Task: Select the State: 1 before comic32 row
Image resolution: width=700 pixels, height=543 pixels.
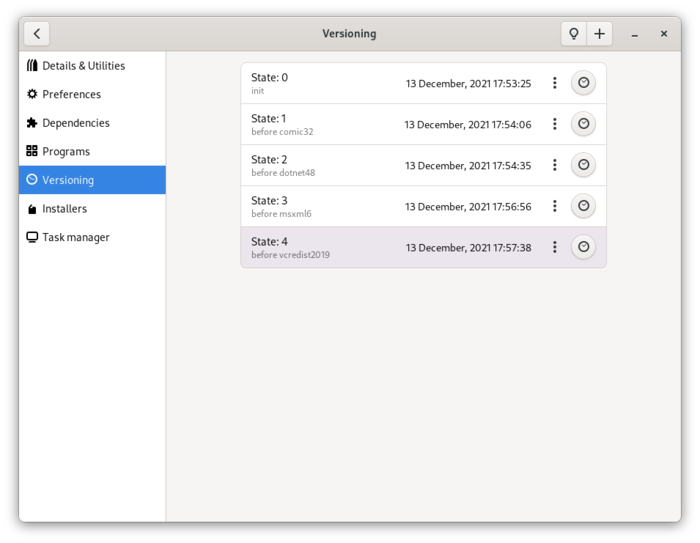Action: (320, 124)
